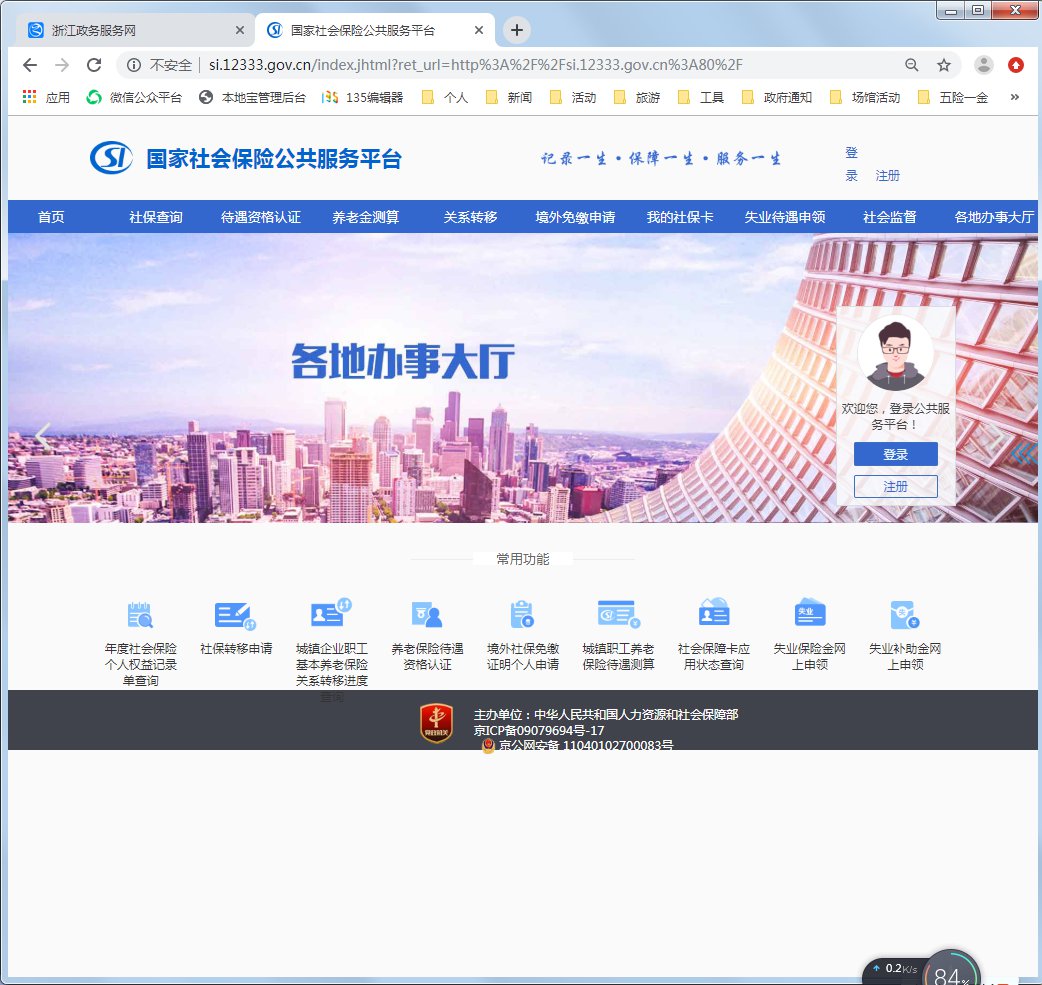Open the 场馆活动 bookmark folder
This screenshot has height=985, width=1042.
pyautogui.click(x=865, y=98)
